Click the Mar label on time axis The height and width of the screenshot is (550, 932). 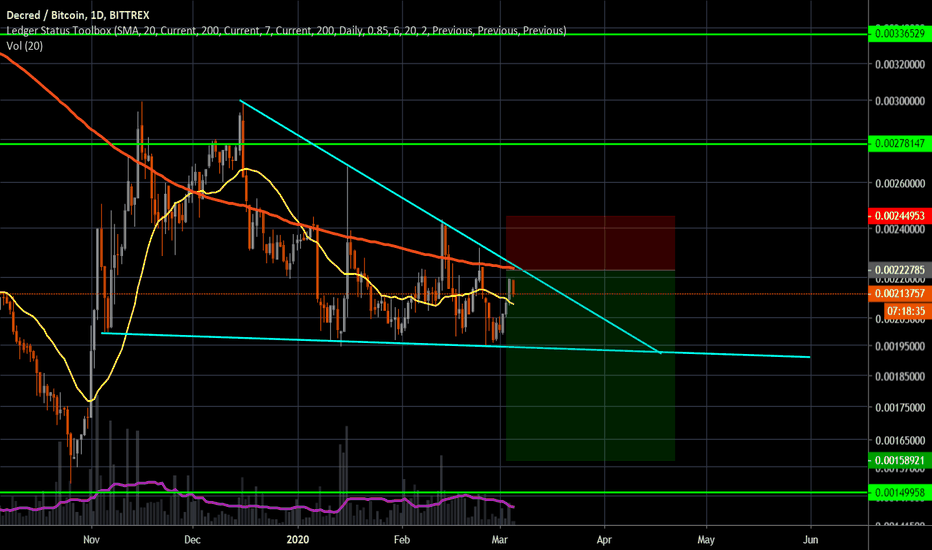(x=500, y=539)
